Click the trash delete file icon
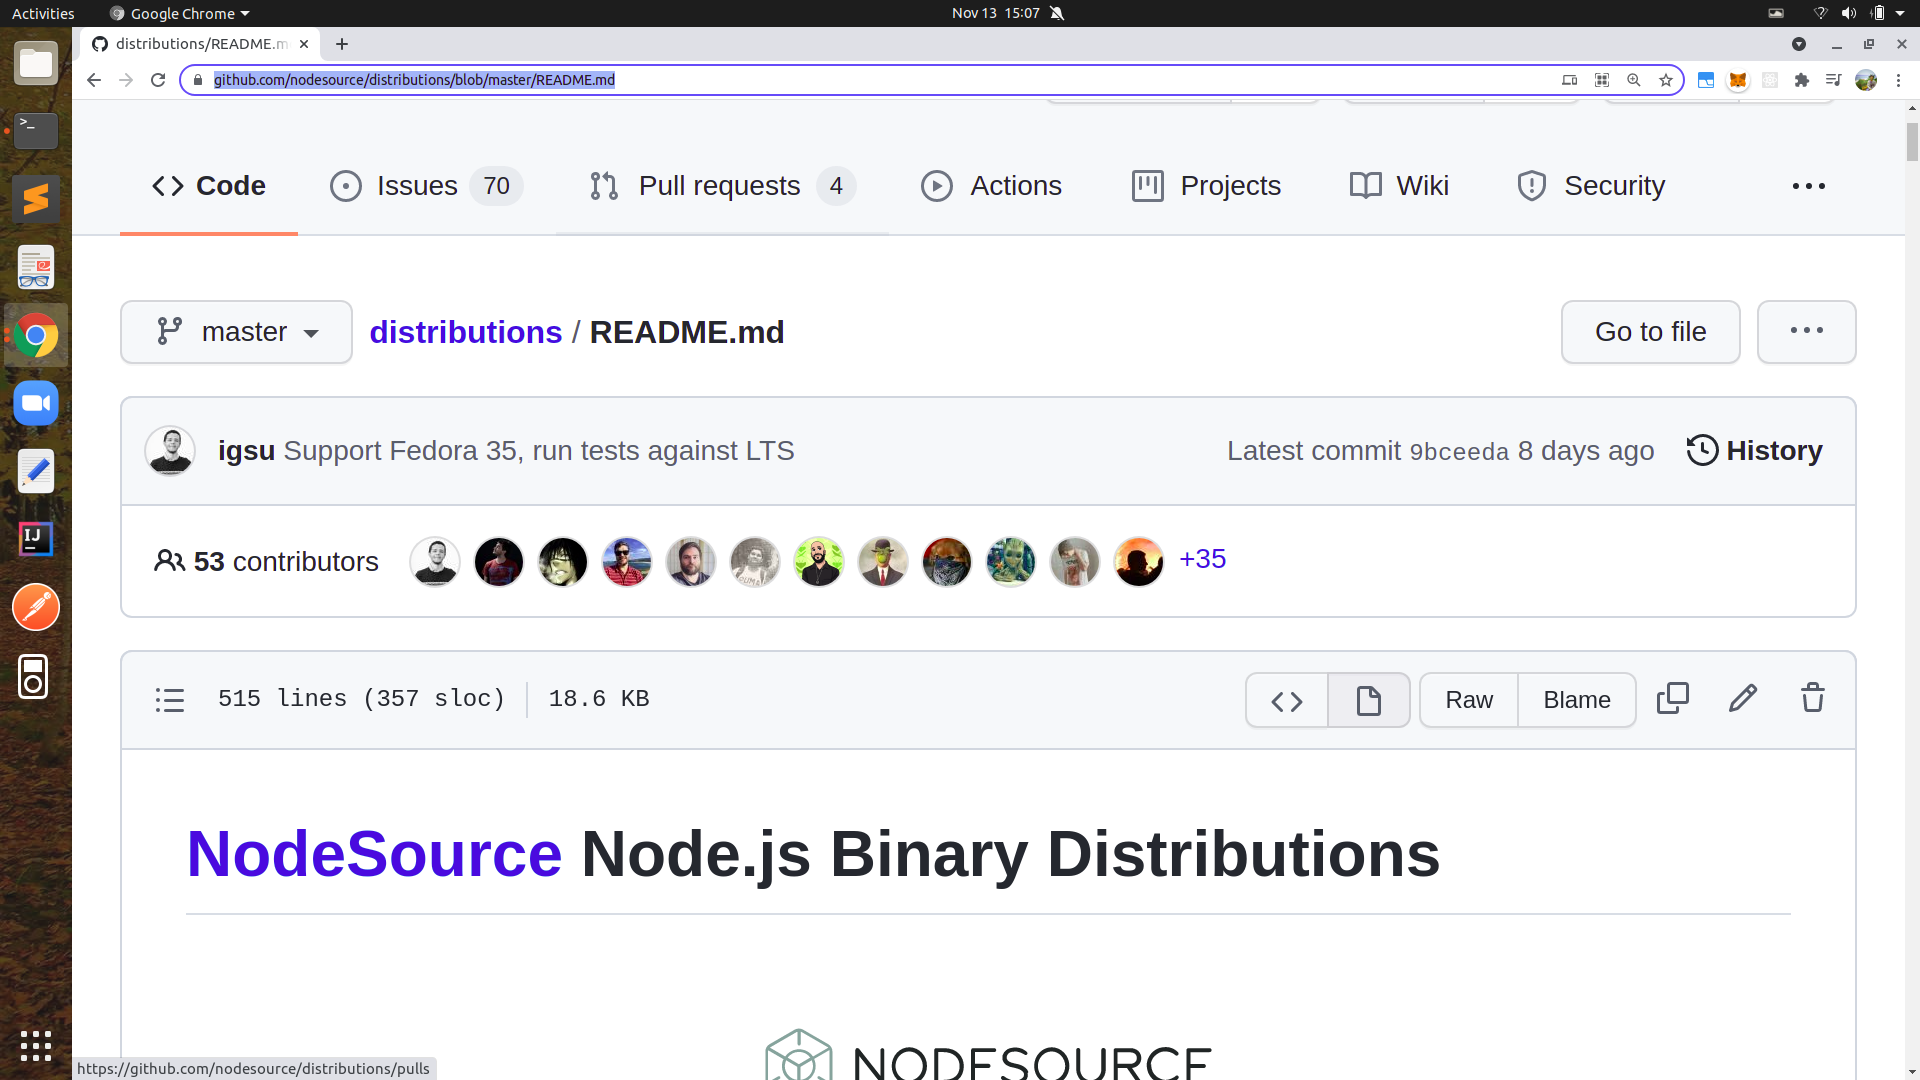Viewport: 1920px width, 1080px height. coord(1812,699)
